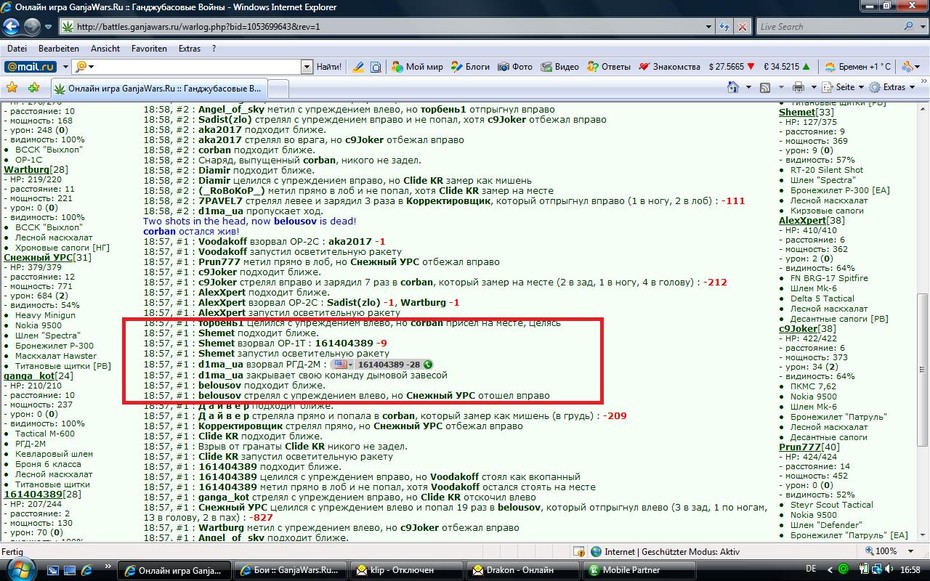
Task: Open the Ansicht menu
Action: coord(105,49)
